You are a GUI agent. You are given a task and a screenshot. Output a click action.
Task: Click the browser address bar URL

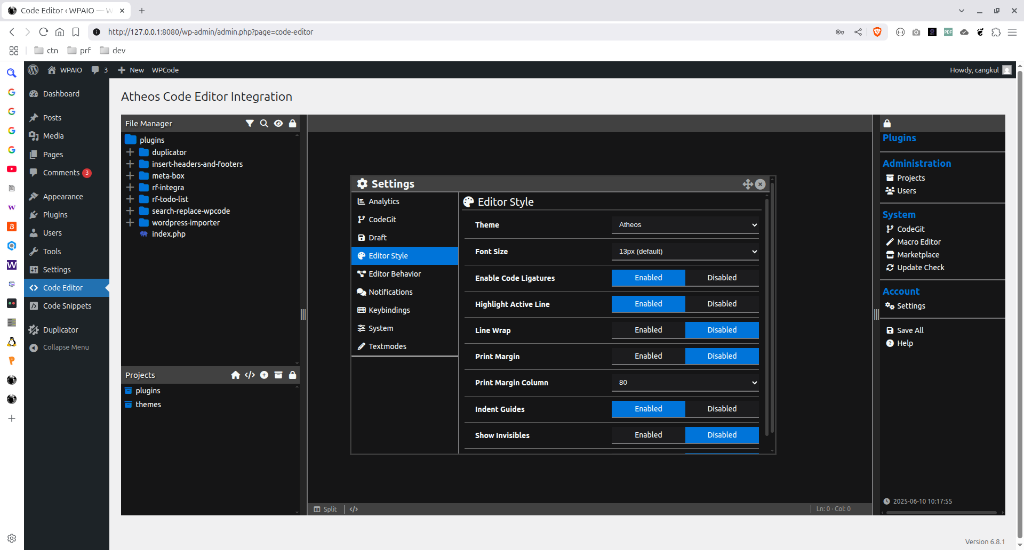click(x=210, y=31)
